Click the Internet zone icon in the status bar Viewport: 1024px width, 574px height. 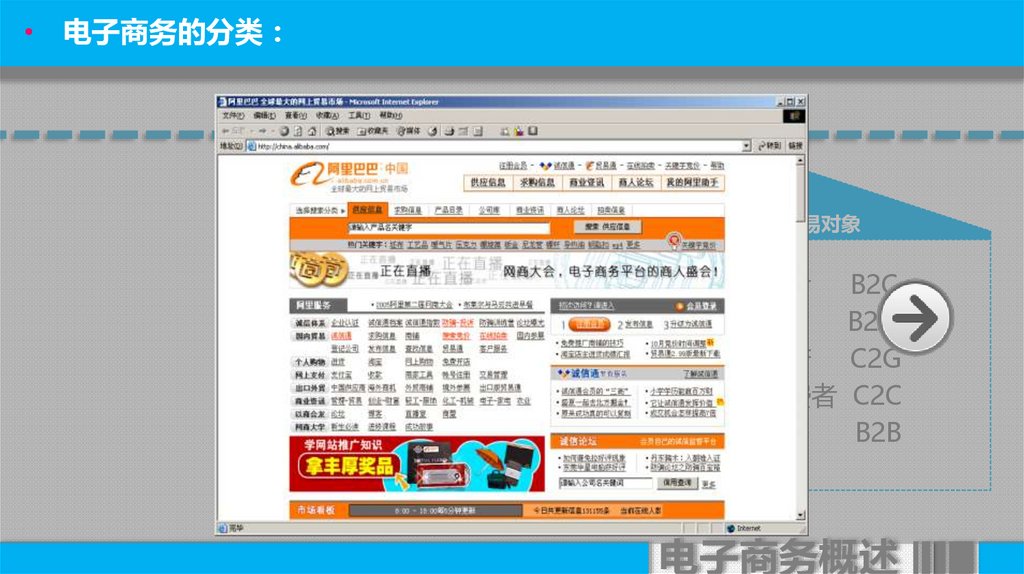[731, 528]
